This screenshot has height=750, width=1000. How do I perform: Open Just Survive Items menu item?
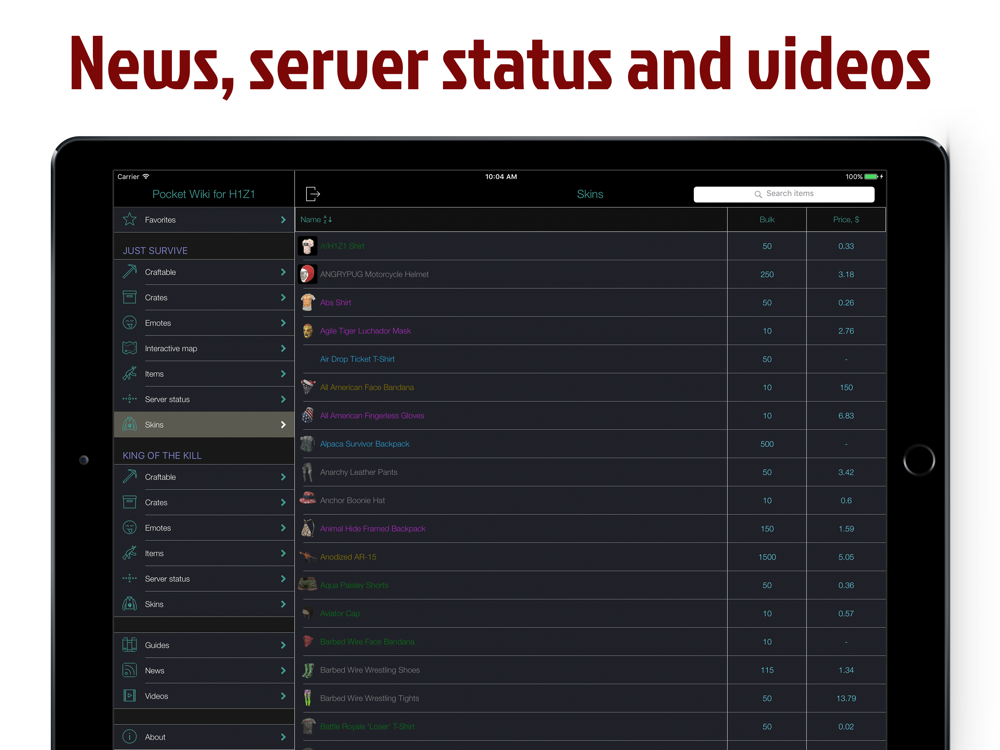[x=203, y=374]
